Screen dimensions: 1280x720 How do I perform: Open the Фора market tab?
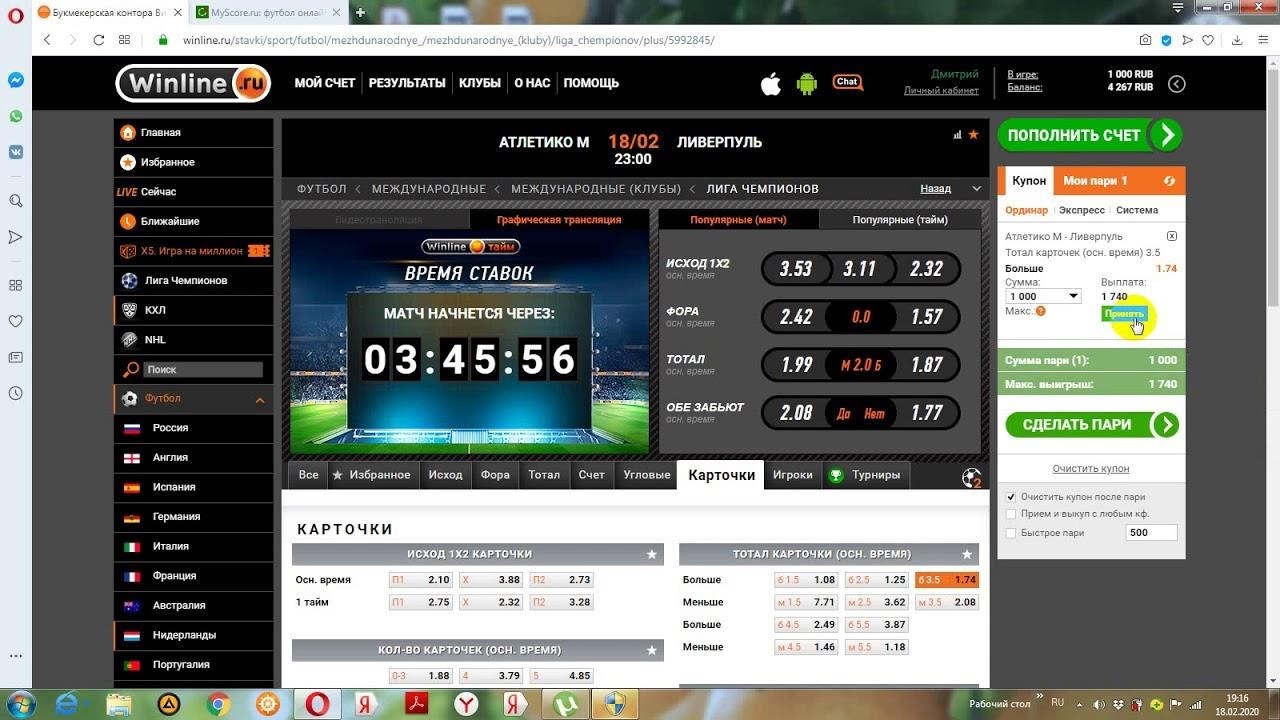(495, 475)
